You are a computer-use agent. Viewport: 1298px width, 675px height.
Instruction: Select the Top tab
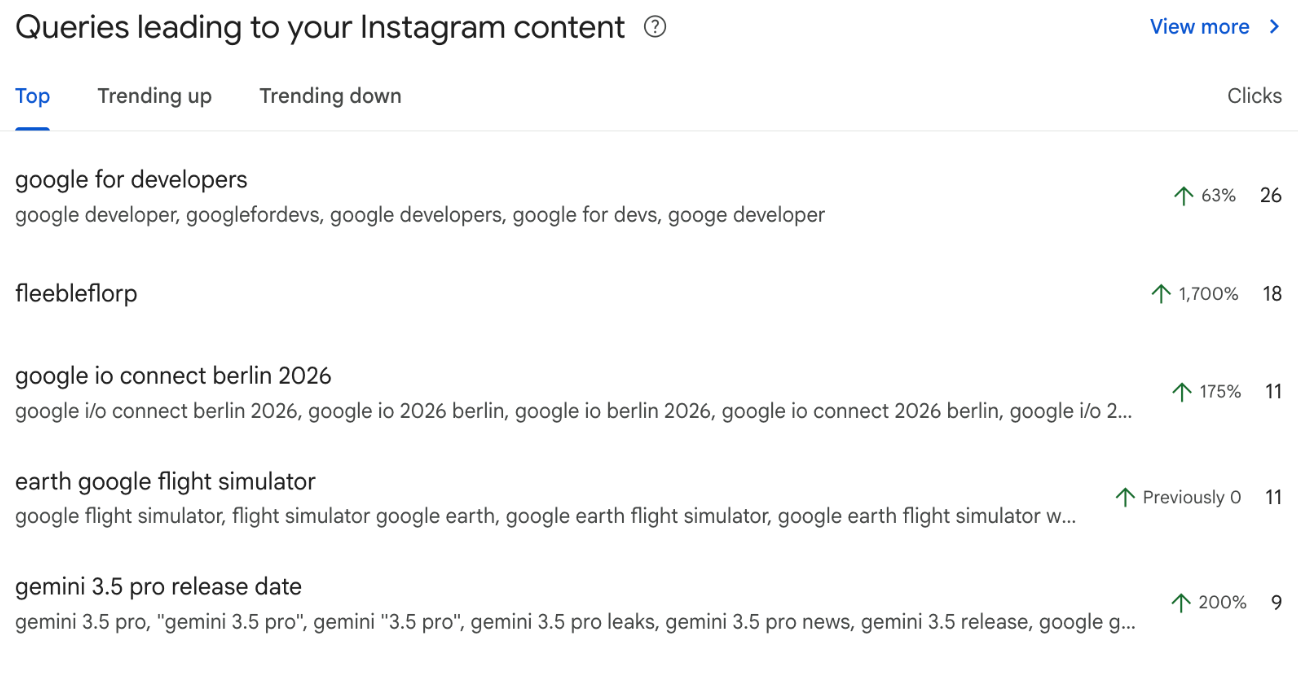point(32,96)
